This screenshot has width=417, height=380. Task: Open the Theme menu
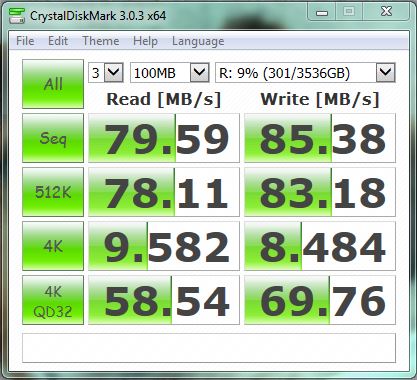coord(101,41)
